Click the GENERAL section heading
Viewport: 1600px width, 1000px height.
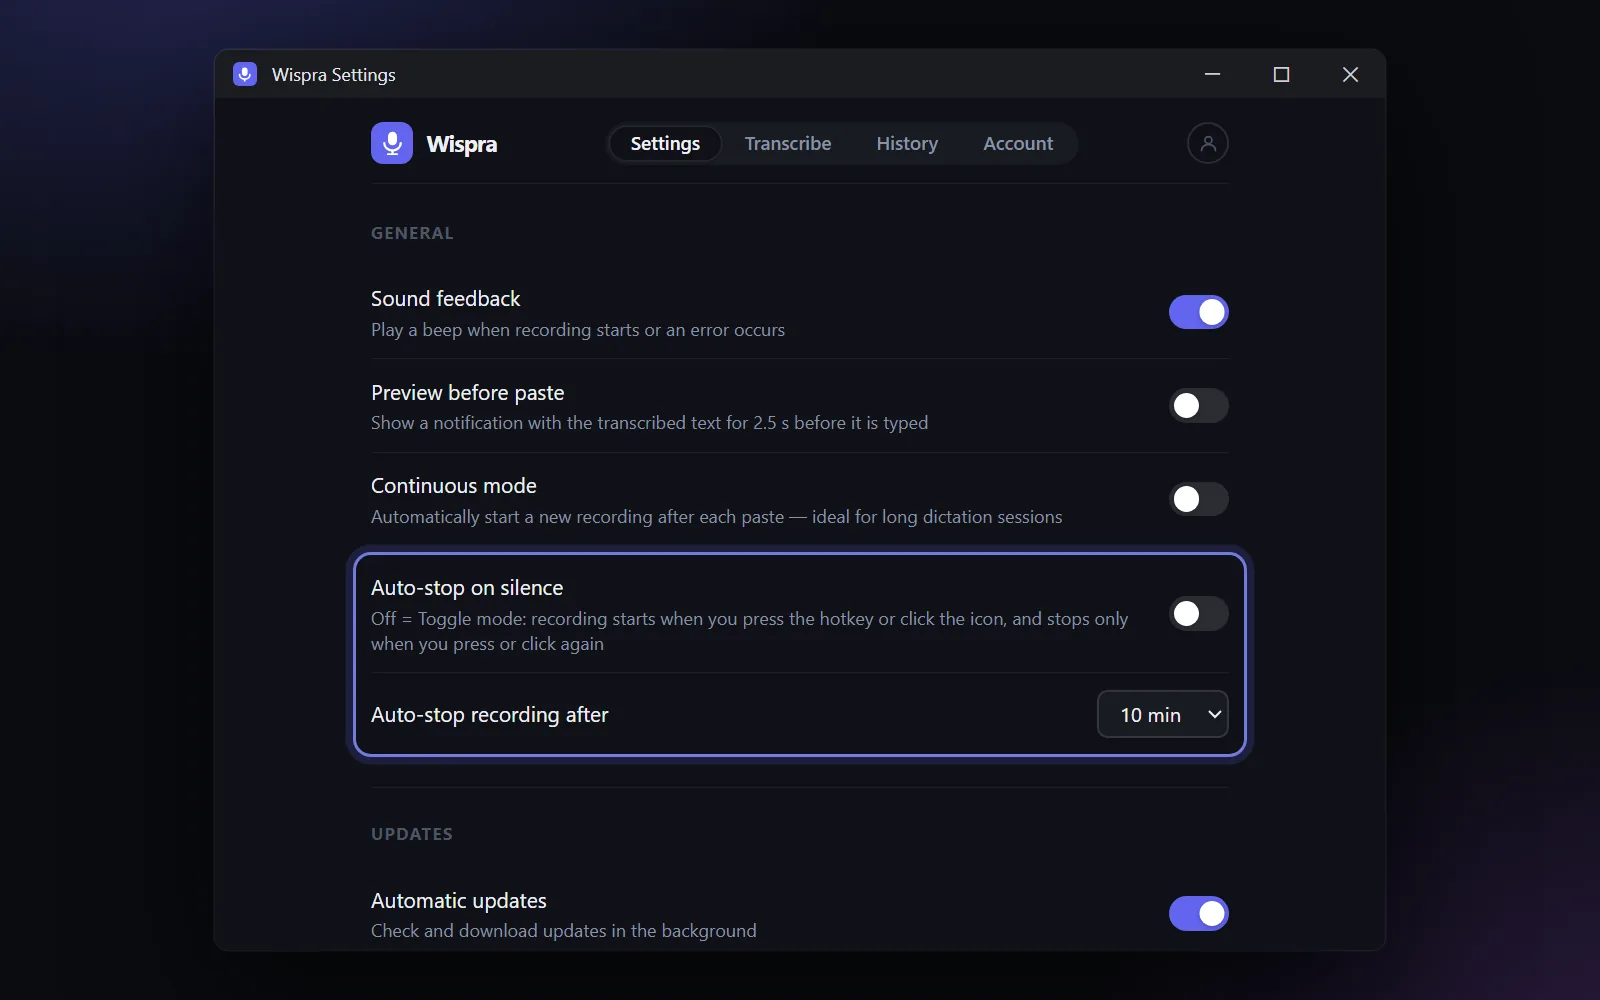coord(412,233)
